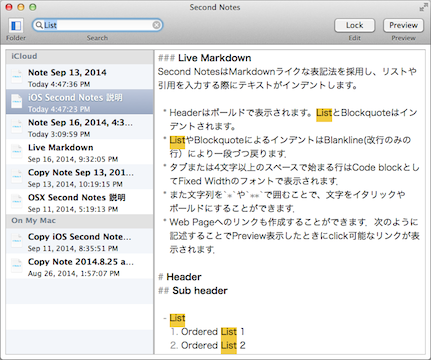Click the Sep 13, 2014, 10:19:15 PM timestamp
This screenshot has width=431, height=360.
click(x=75, y=184)
